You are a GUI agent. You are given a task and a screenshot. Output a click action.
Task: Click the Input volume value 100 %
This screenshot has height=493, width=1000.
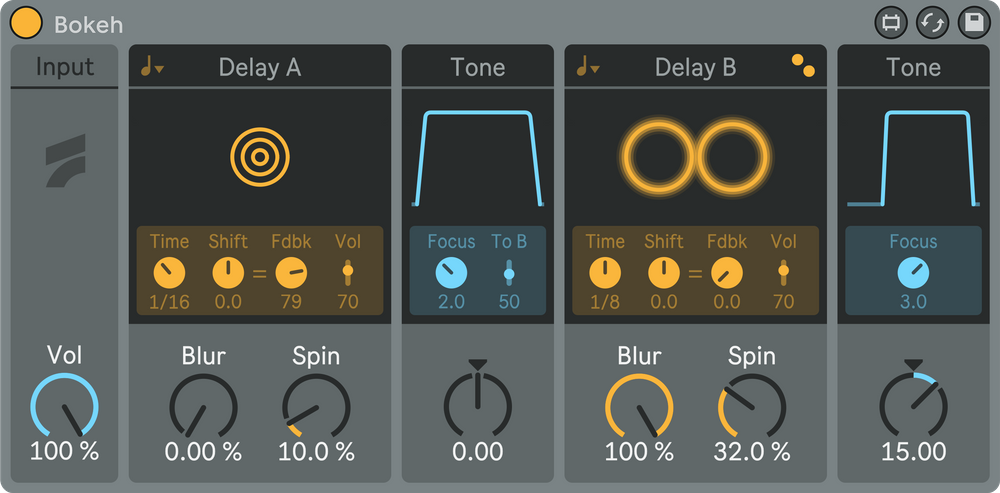[64, 452]
